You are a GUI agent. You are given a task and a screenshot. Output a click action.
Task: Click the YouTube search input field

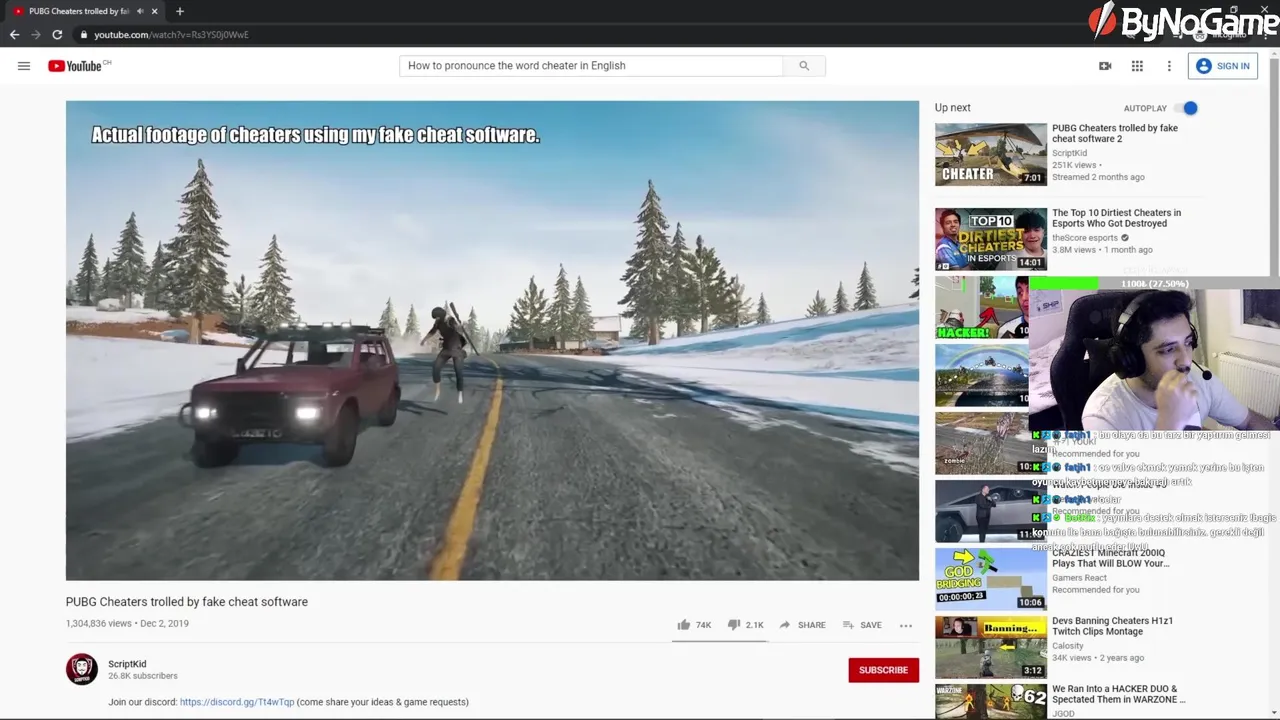click(591, 66)
